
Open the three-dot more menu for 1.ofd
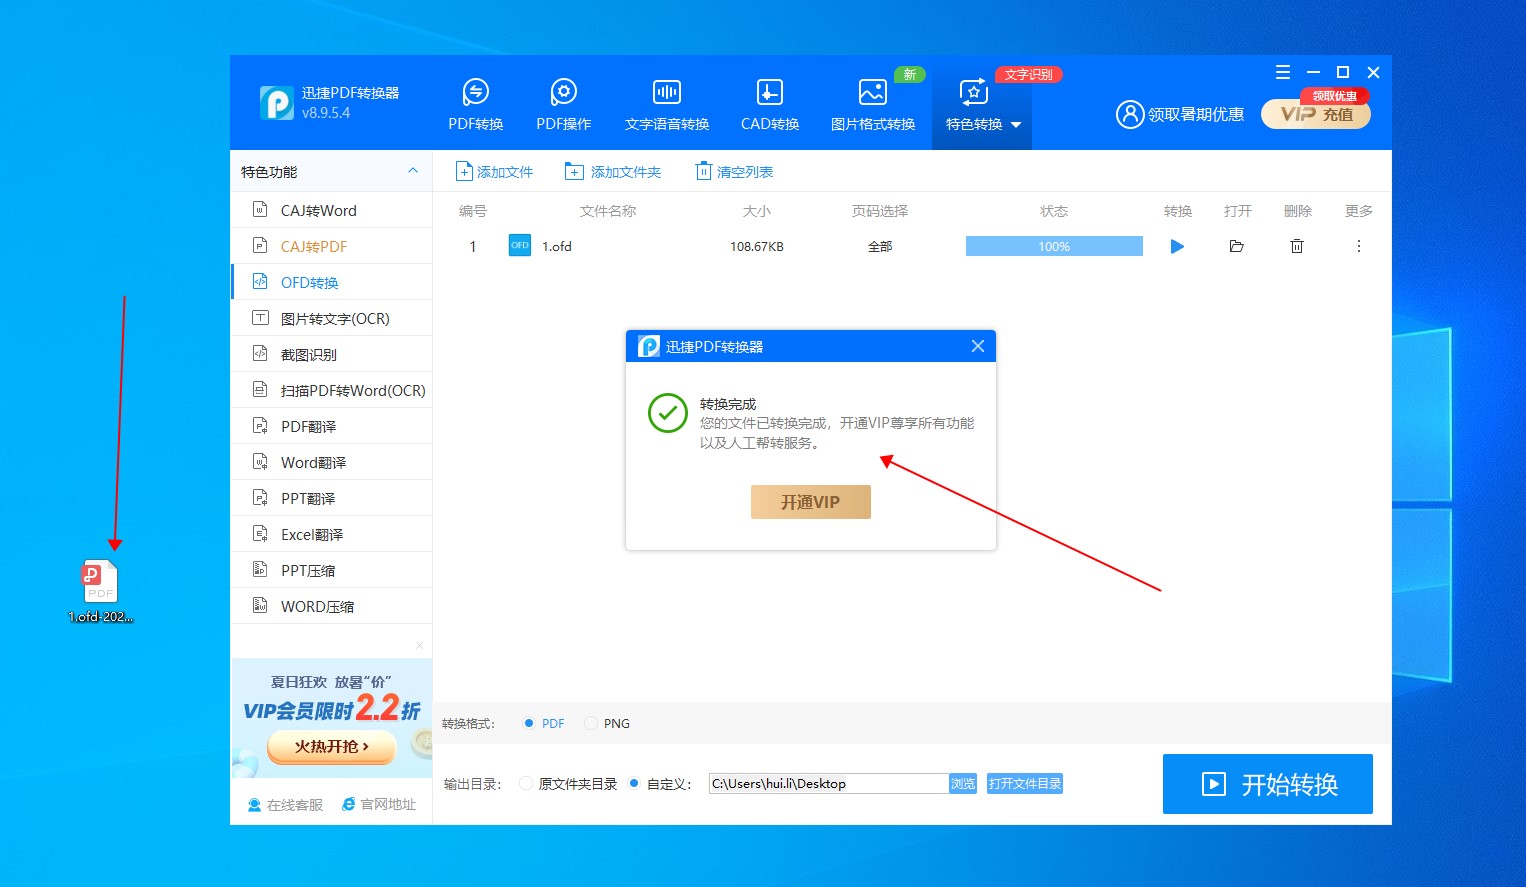1358,246
